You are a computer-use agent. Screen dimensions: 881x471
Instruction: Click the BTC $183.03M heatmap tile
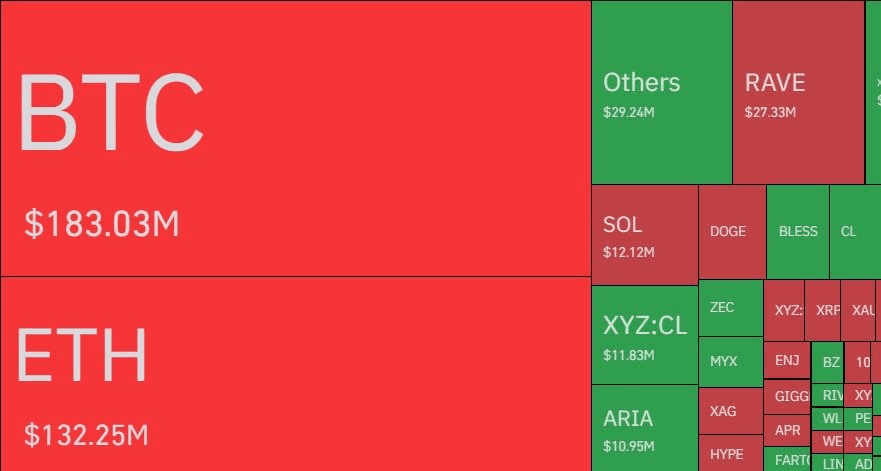[x=295, y=138]
